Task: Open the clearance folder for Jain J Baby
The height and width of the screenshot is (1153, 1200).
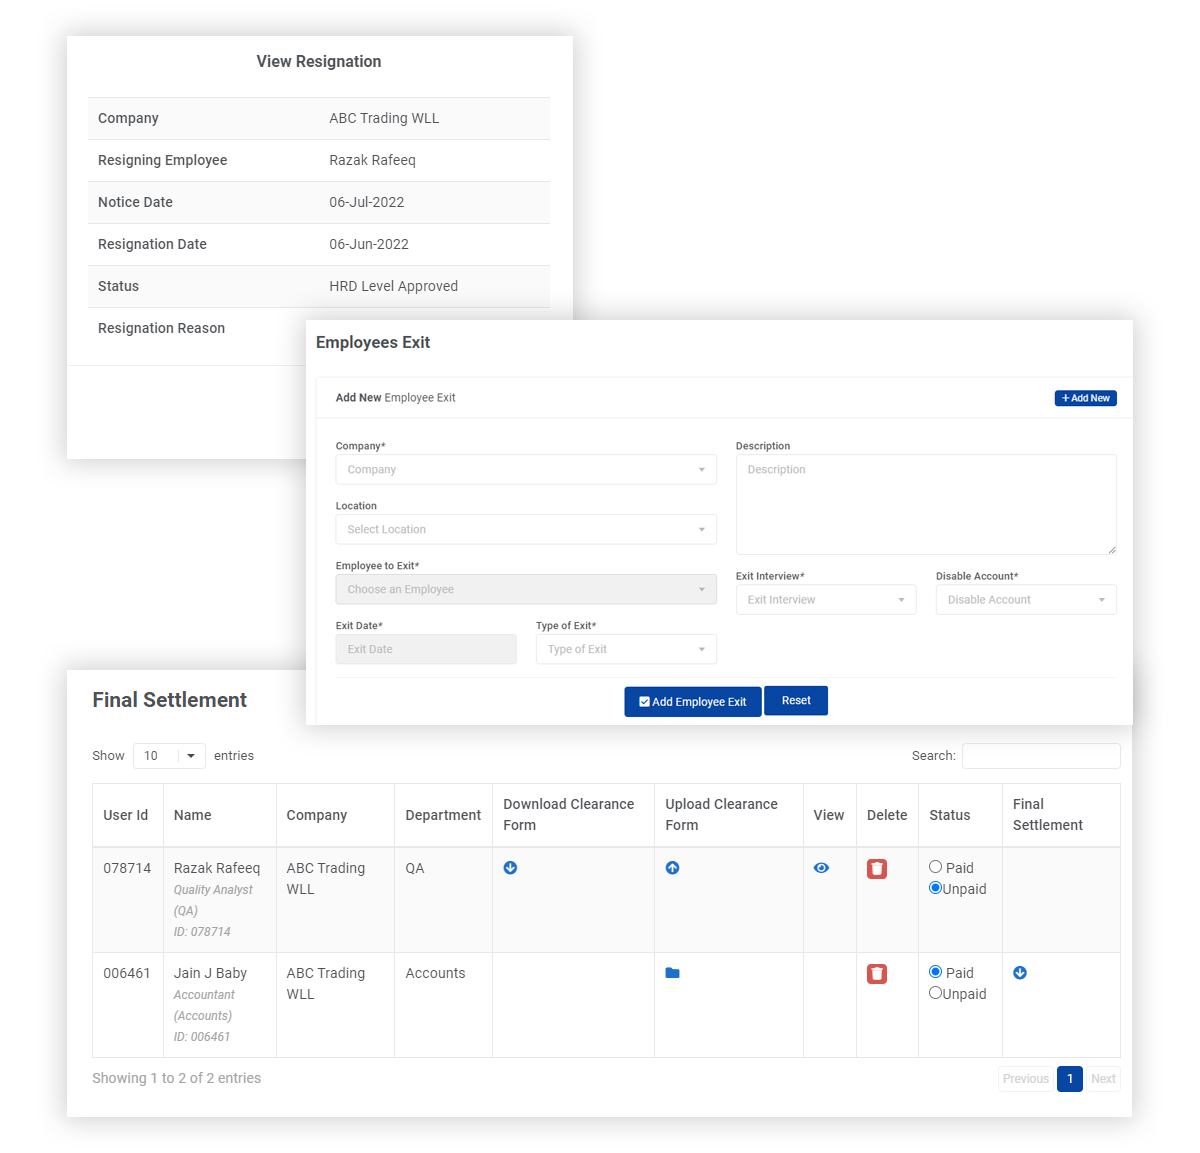Action: click(672, 973)
